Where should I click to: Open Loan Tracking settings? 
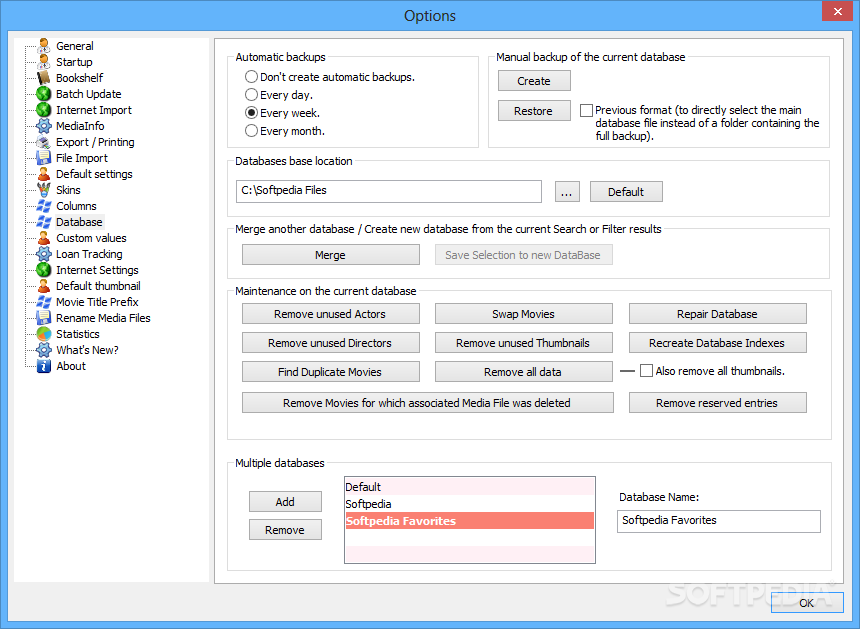pos(89,254)
